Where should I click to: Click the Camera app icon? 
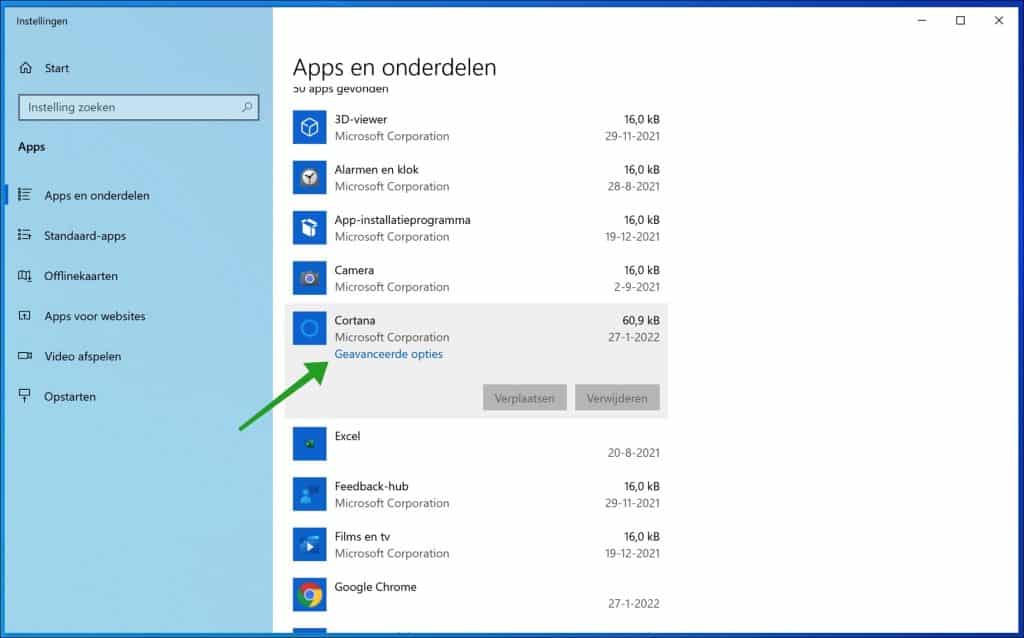coord(310,278)
